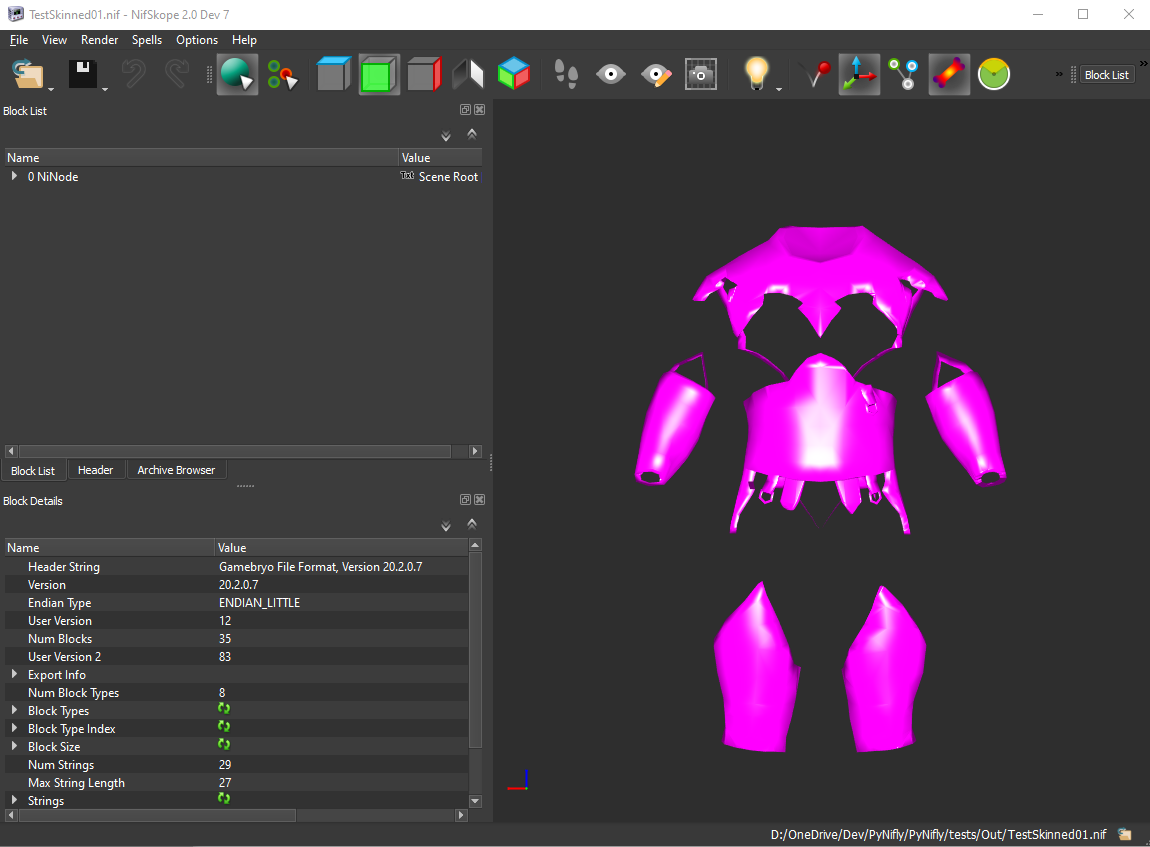Click the Scene Root value cell
The width and height of the screenshot is (1150, 847).
pyautogui.click(x=440, y=177)
